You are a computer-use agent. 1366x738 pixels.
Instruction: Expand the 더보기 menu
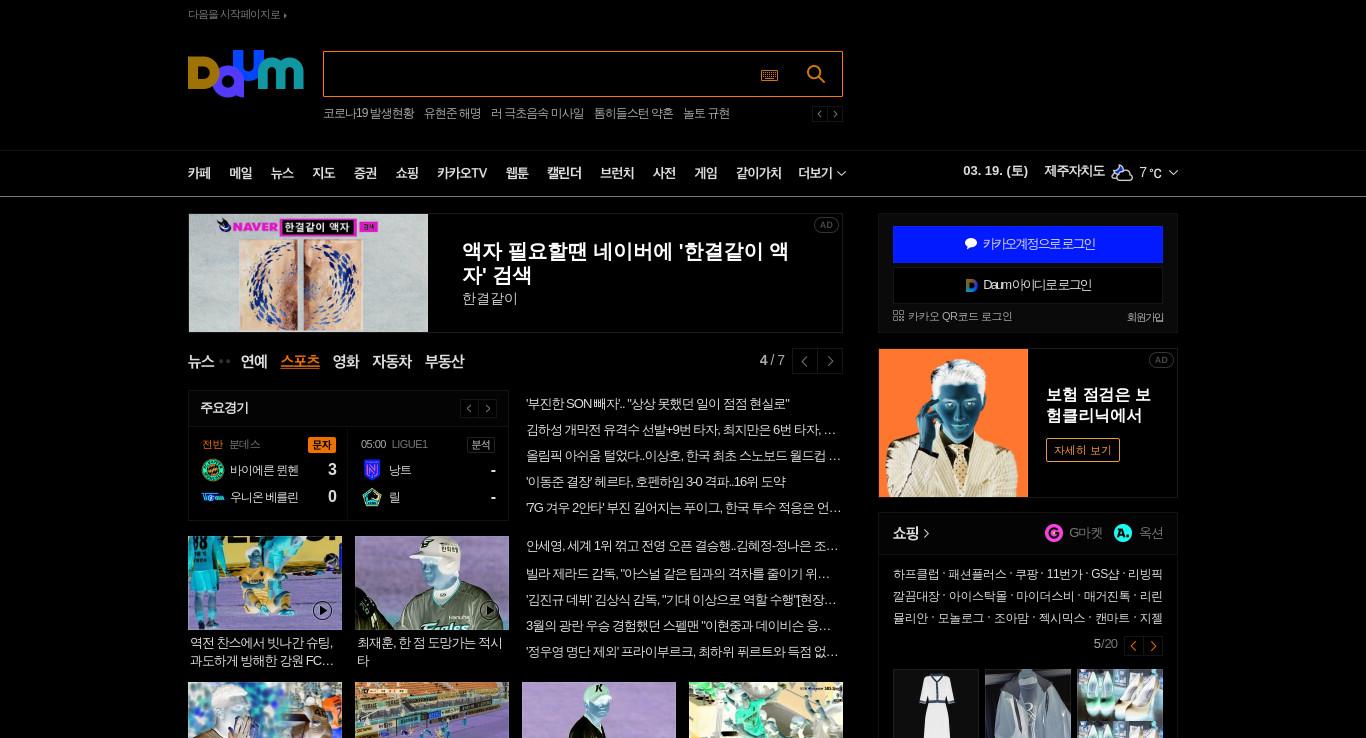coord(822,173)
